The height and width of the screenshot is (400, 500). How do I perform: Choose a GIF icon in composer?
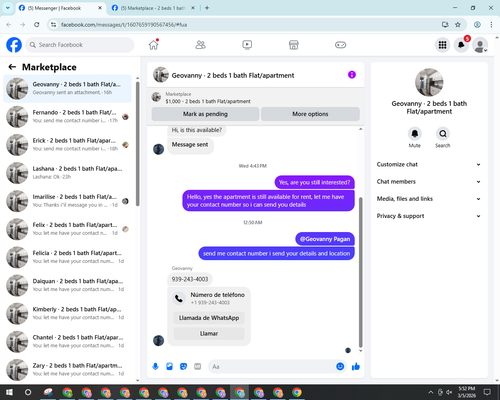coord(197,367)
